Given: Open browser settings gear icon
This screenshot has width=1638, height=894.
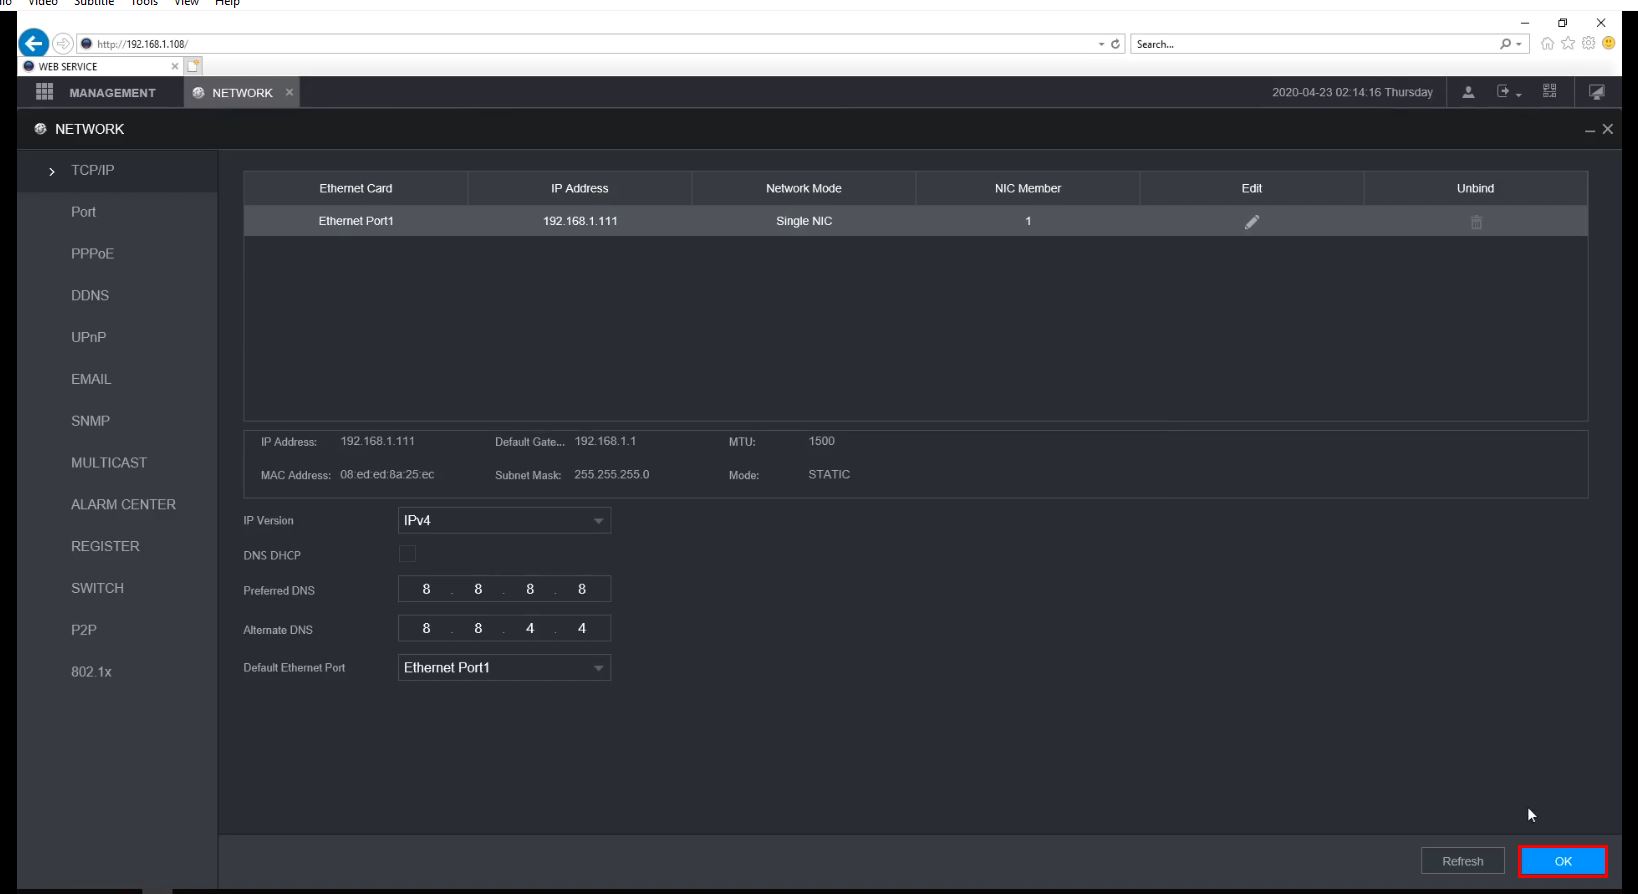Looking at the screenshot, I should click(x=1588, y=43).
